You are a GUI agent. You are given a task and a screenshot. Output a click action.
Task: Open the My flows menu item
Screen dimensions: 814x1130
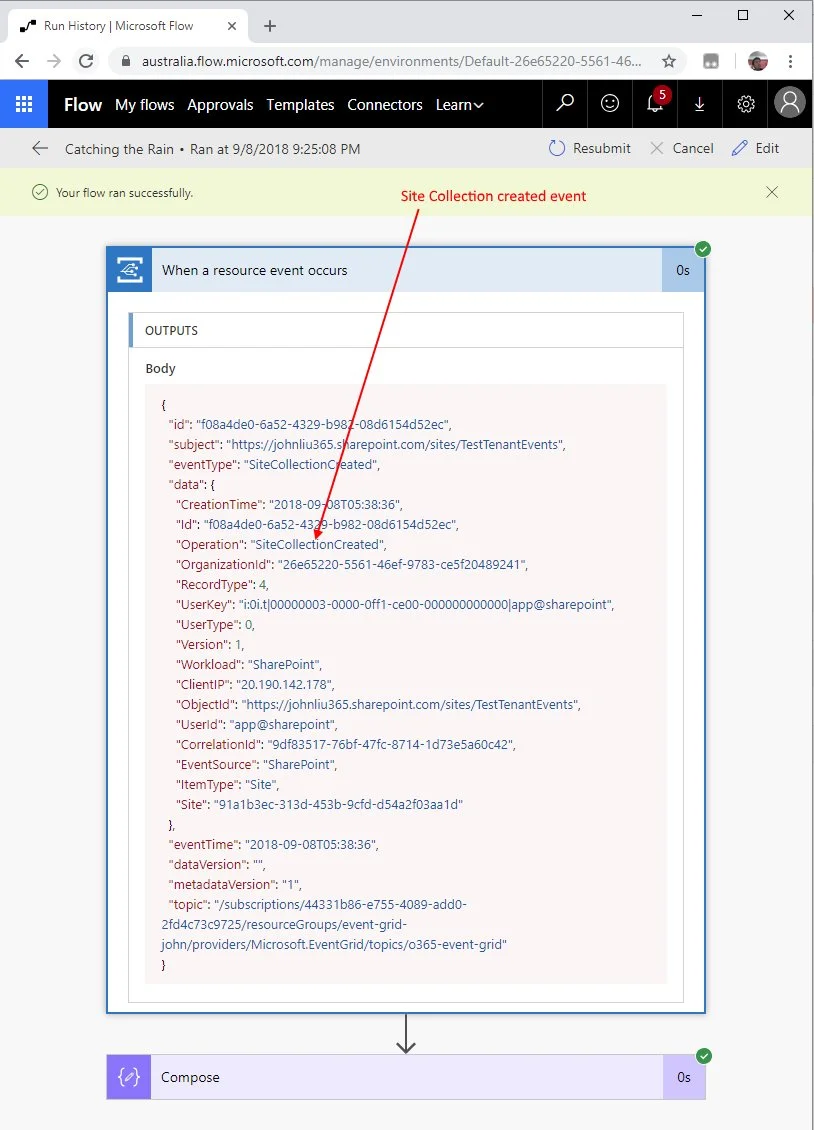pos(144,105)
